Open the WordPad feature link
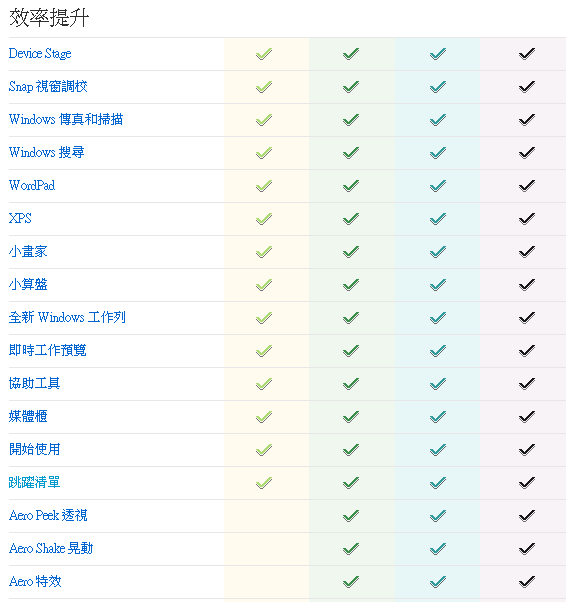 (x=32, y=185)
